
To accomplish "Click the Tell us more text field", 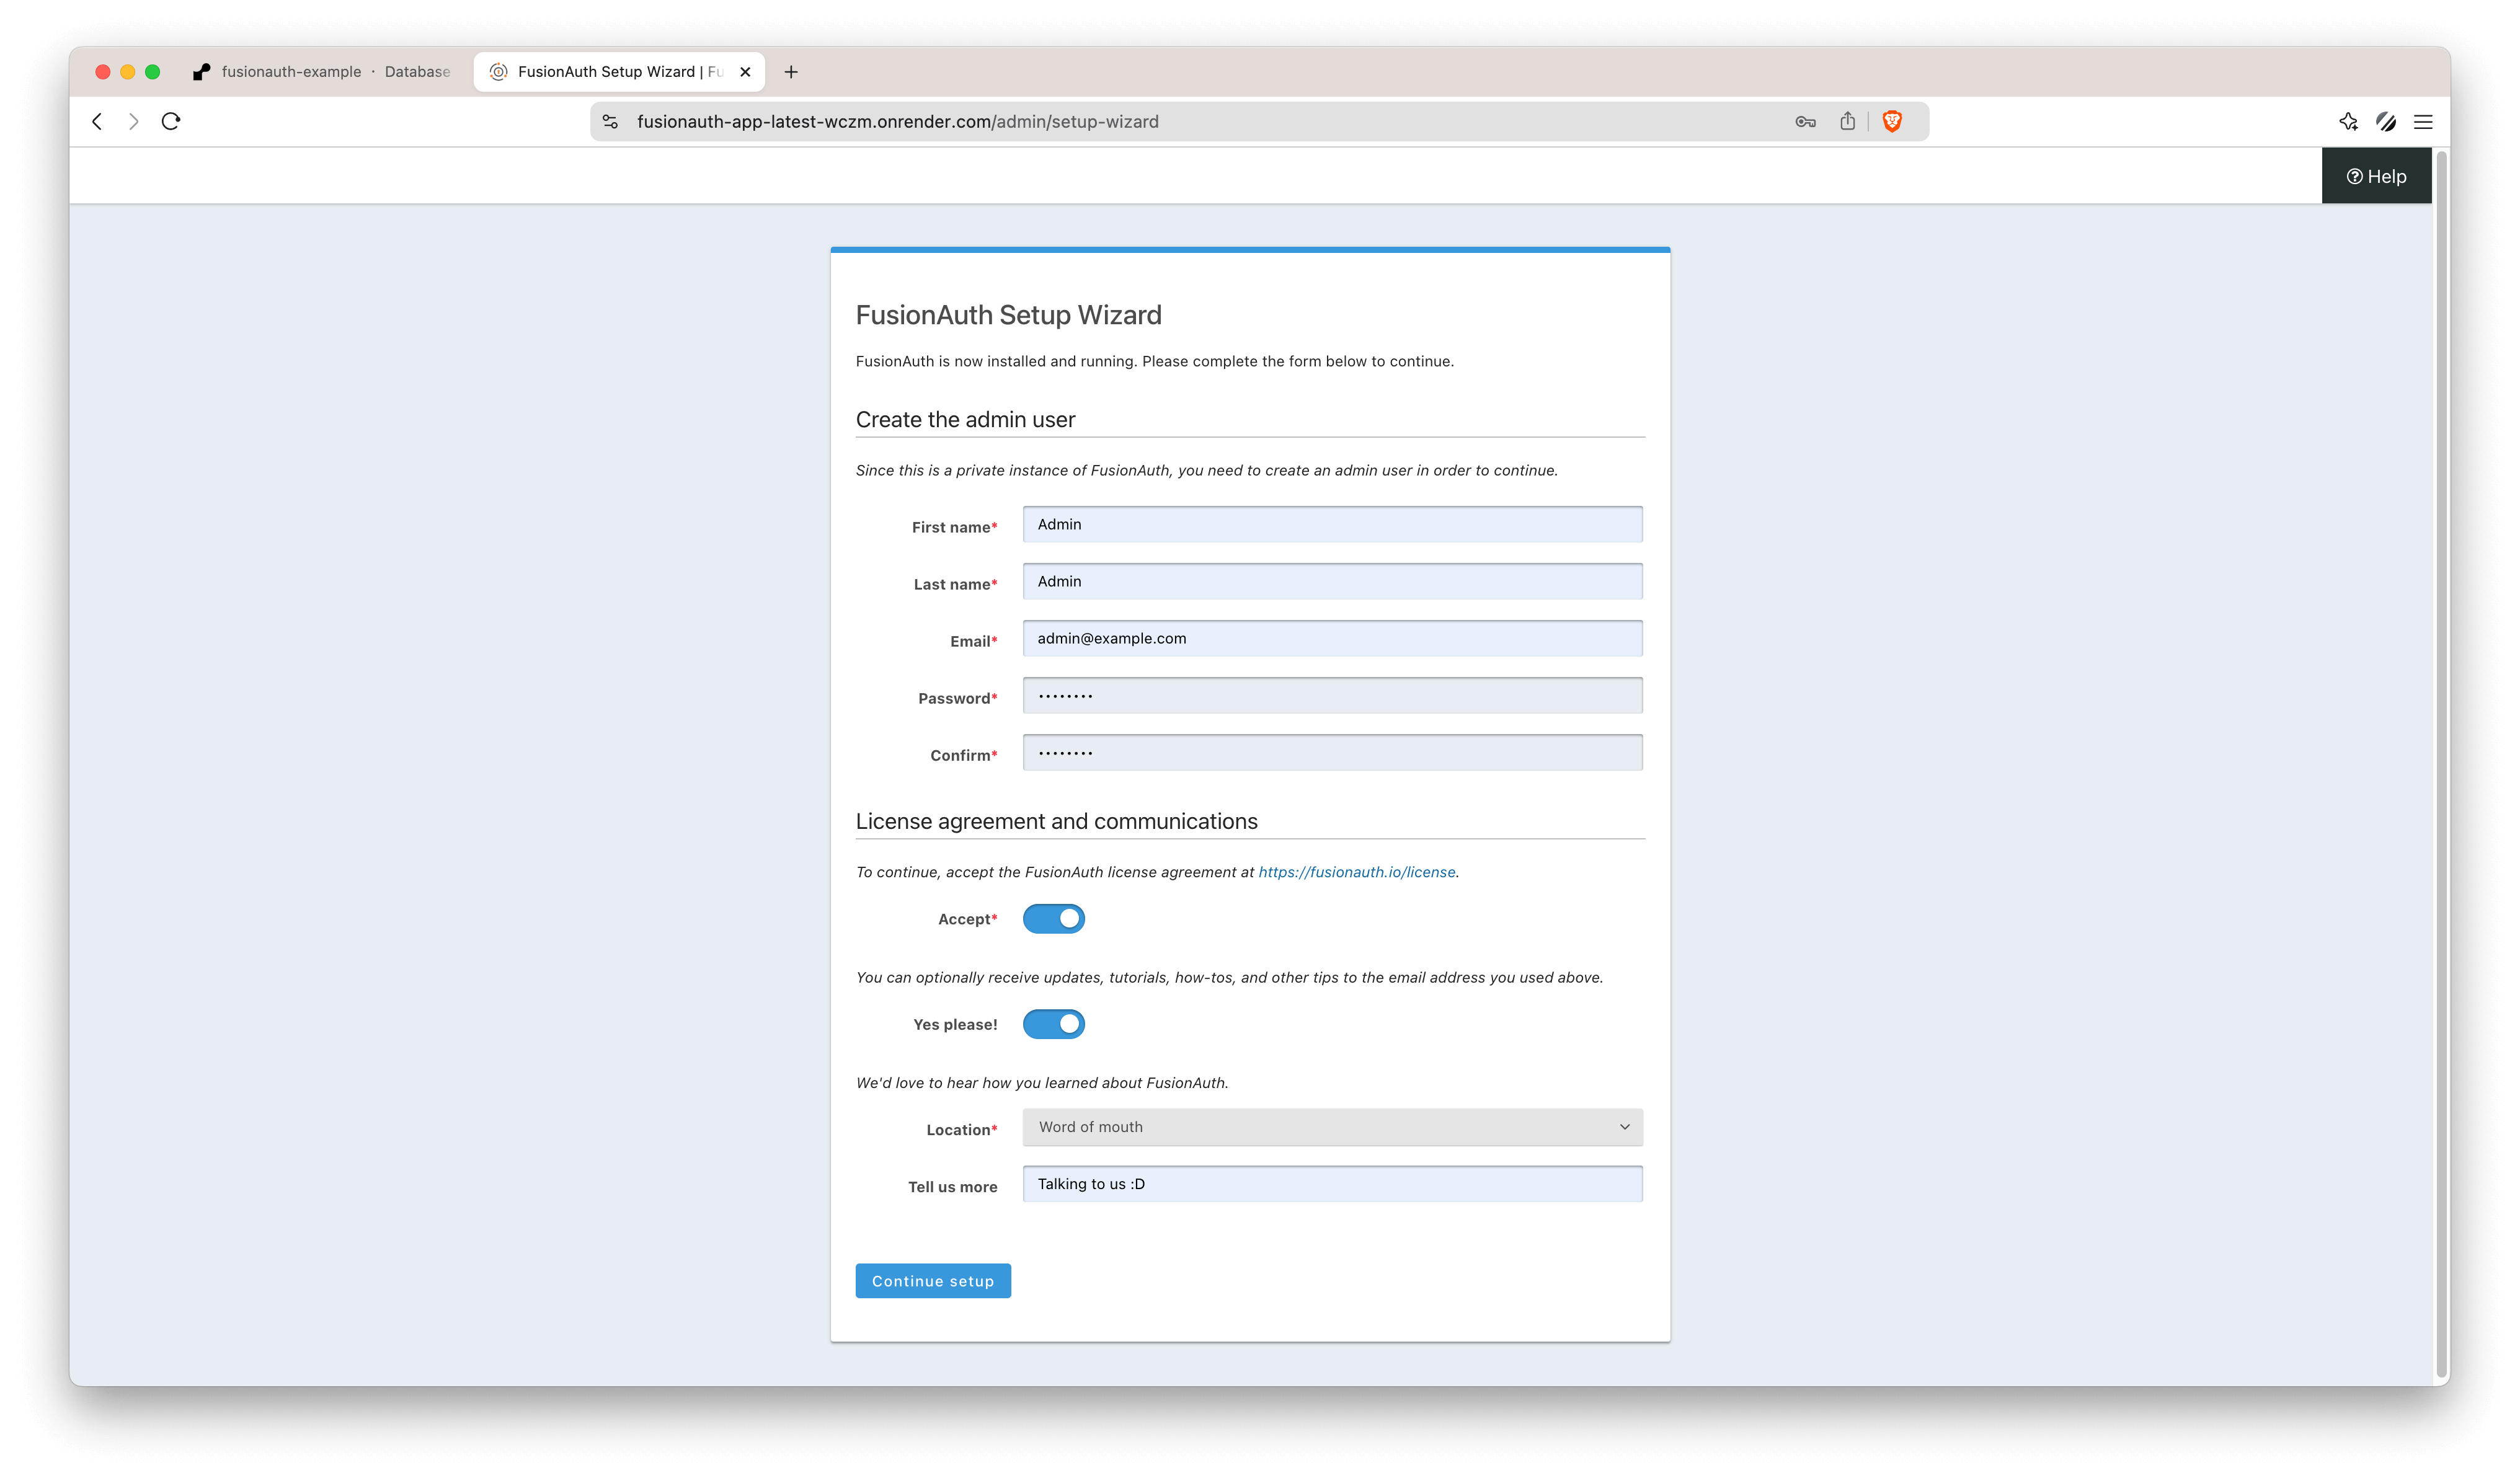I will pyautogui.click(x=1332, y=1184).
